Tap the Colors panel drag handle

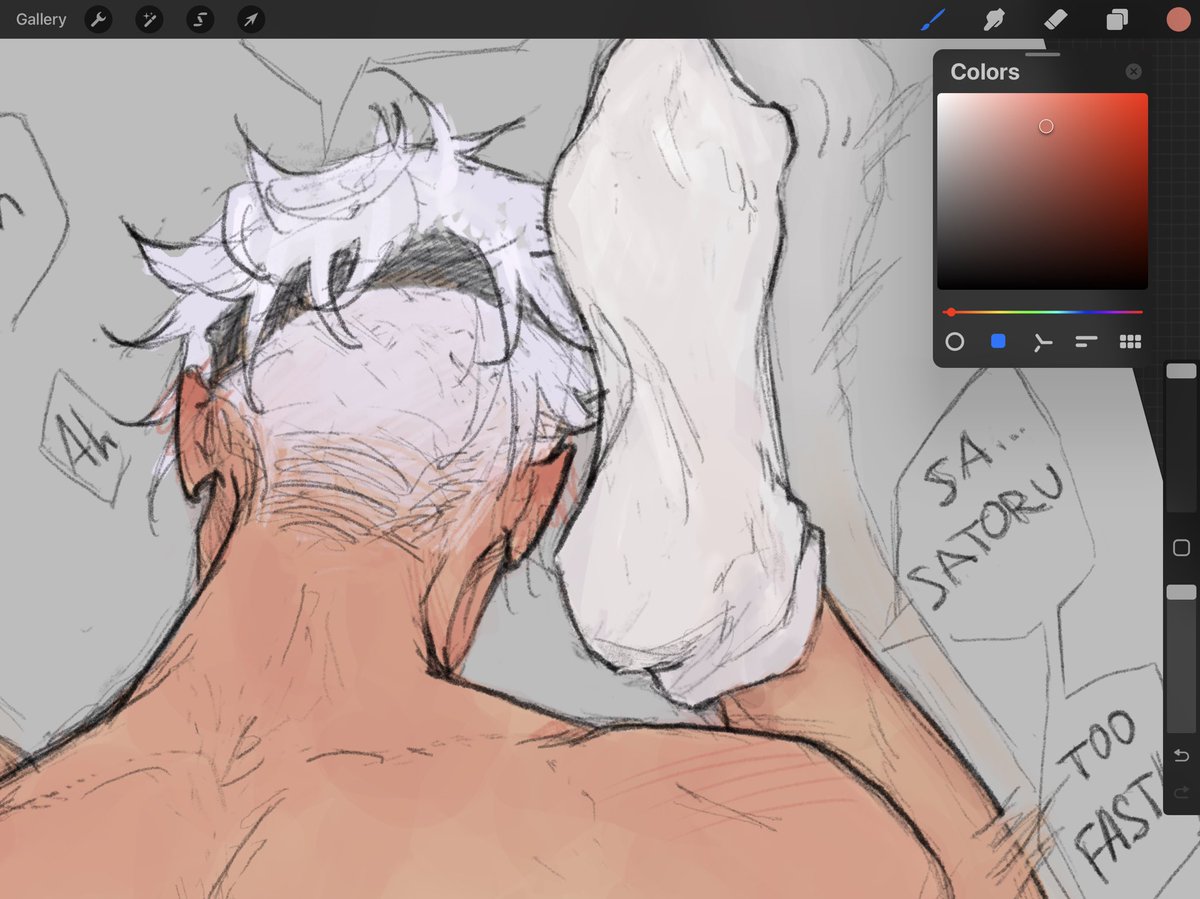click(x=1042, y=54)
